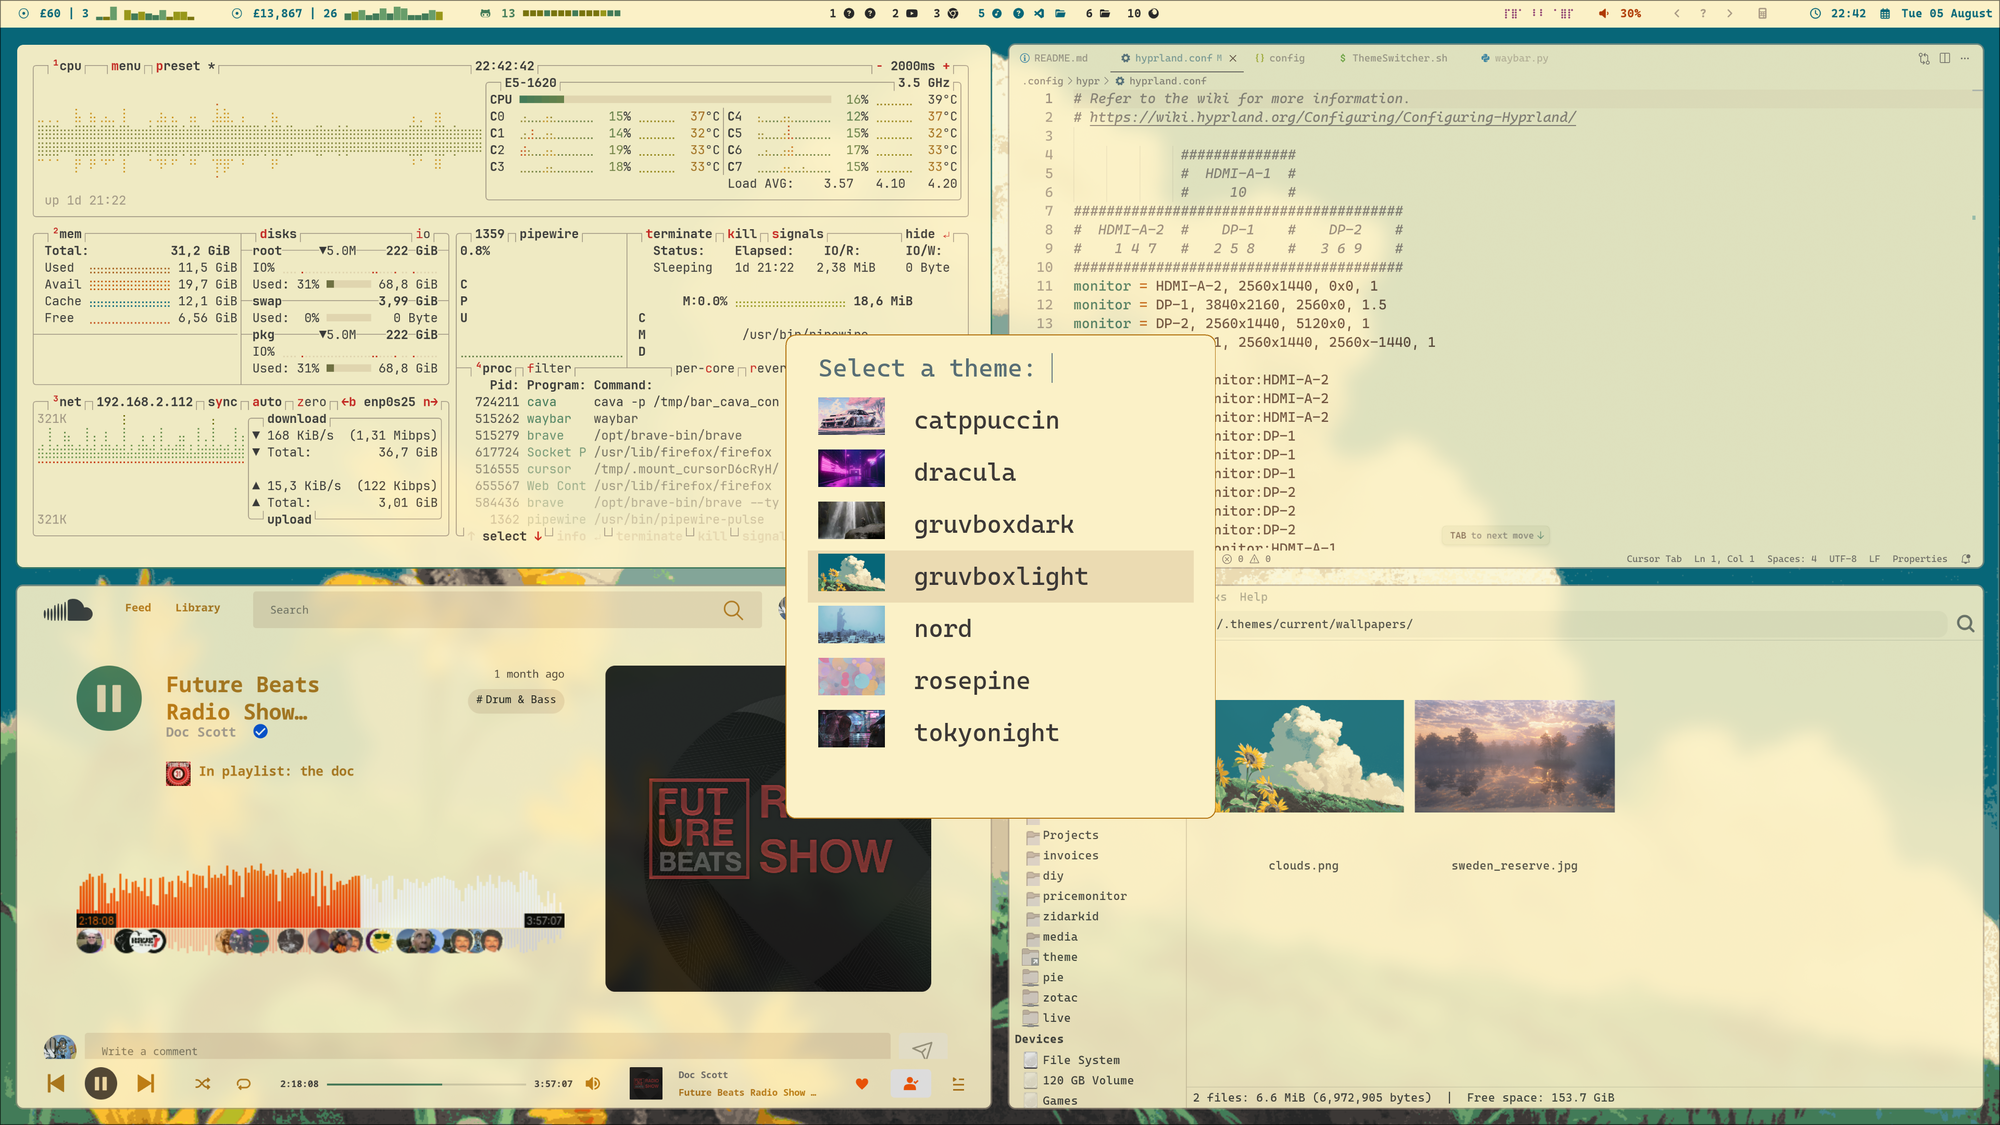This screenshot has width=2000, height=1125.
Task: Open the editor more actions ellipsis menu
Action: [x=1965, y=58]
